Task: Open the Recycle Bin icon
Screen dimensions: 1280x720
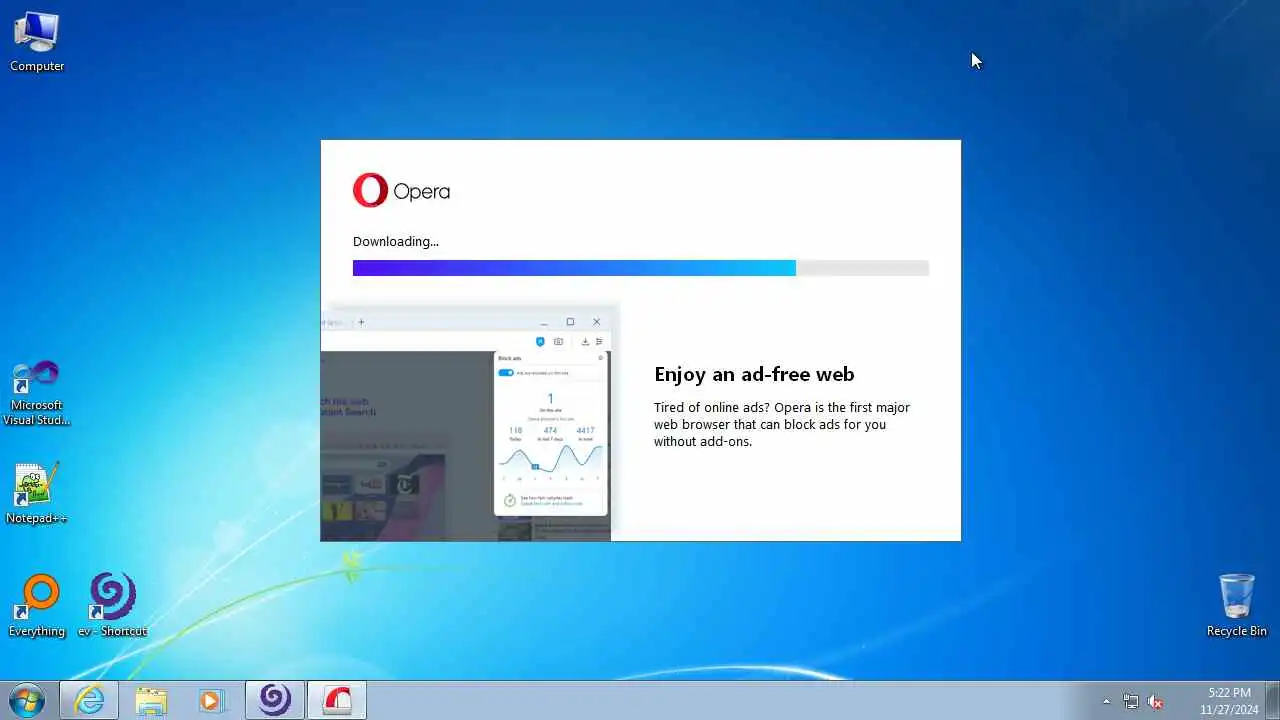Action: 1236,606
